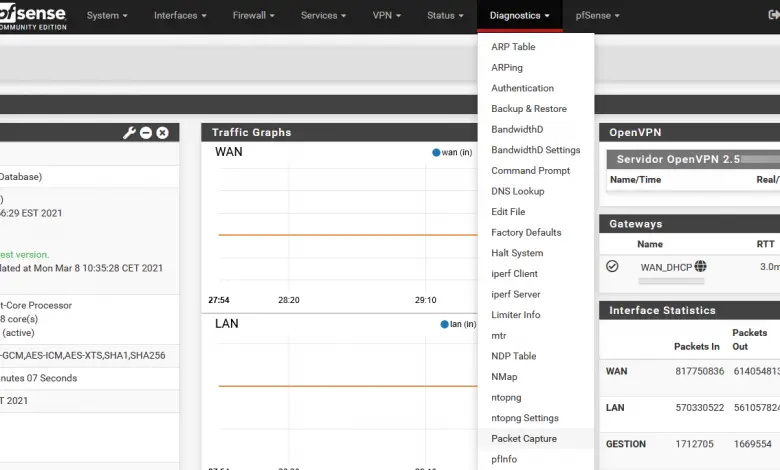Click WAN Packets In value 817750836

[699, 372]
